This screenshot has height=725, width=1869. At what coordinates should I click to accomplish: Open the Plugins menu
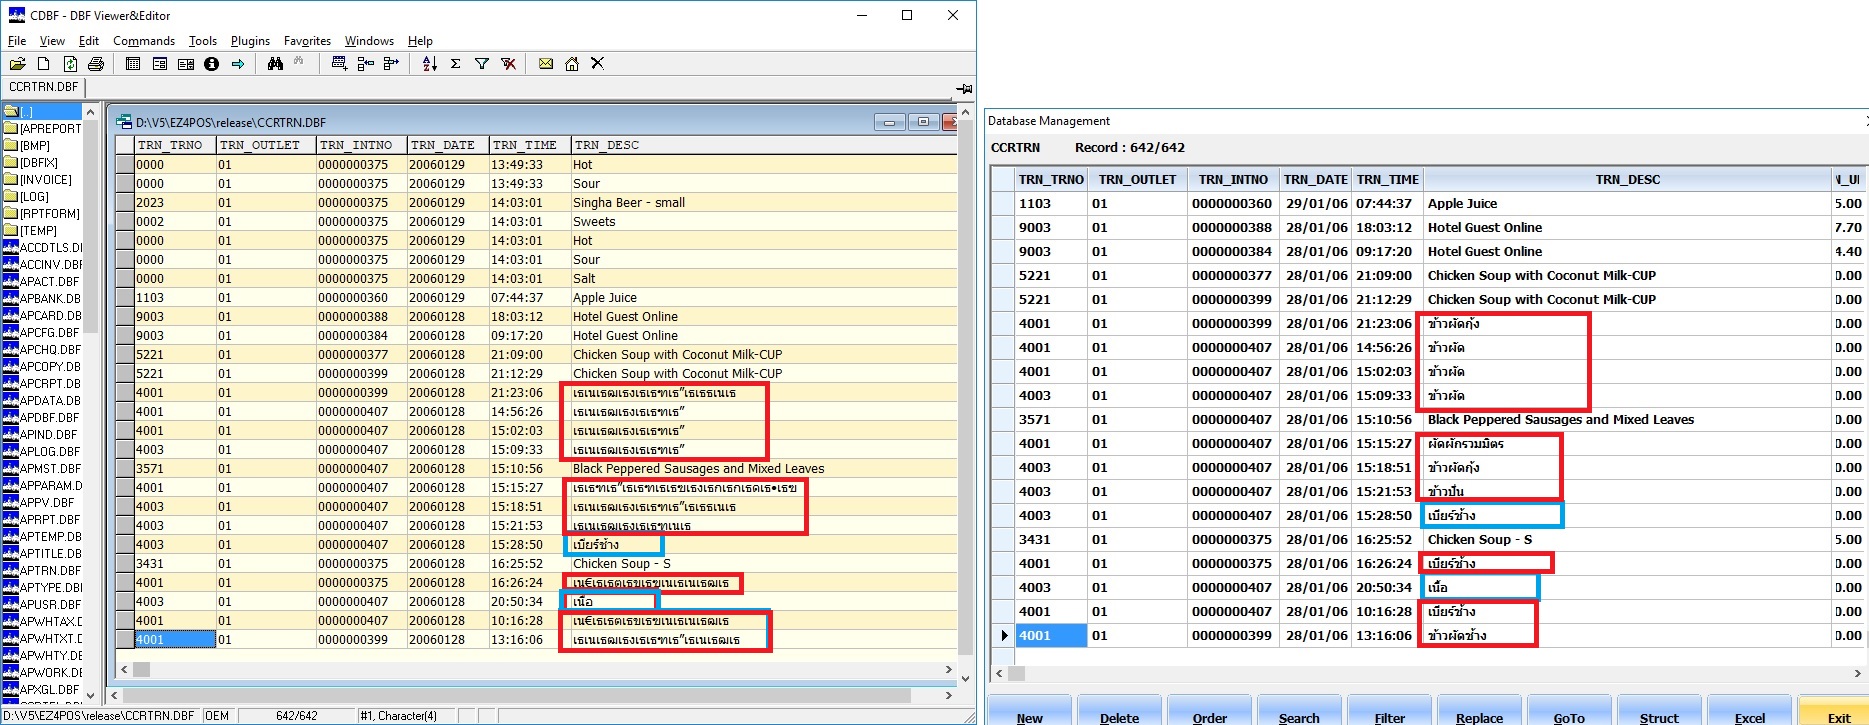click(x=250, y=41)
